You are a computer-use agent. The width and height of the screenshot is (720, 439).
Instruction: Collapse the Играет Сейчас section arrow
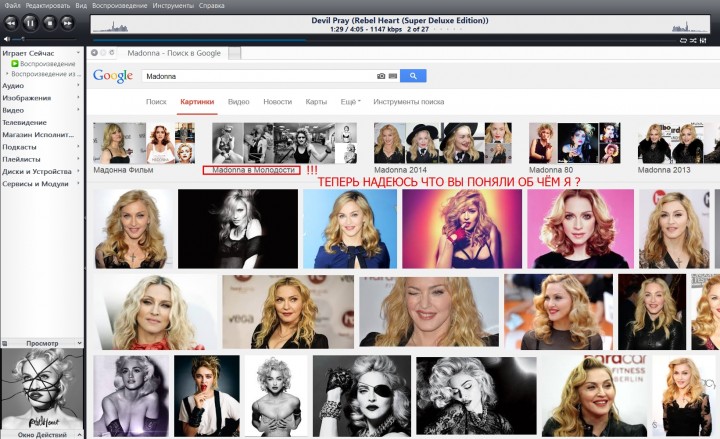(79, 53)
